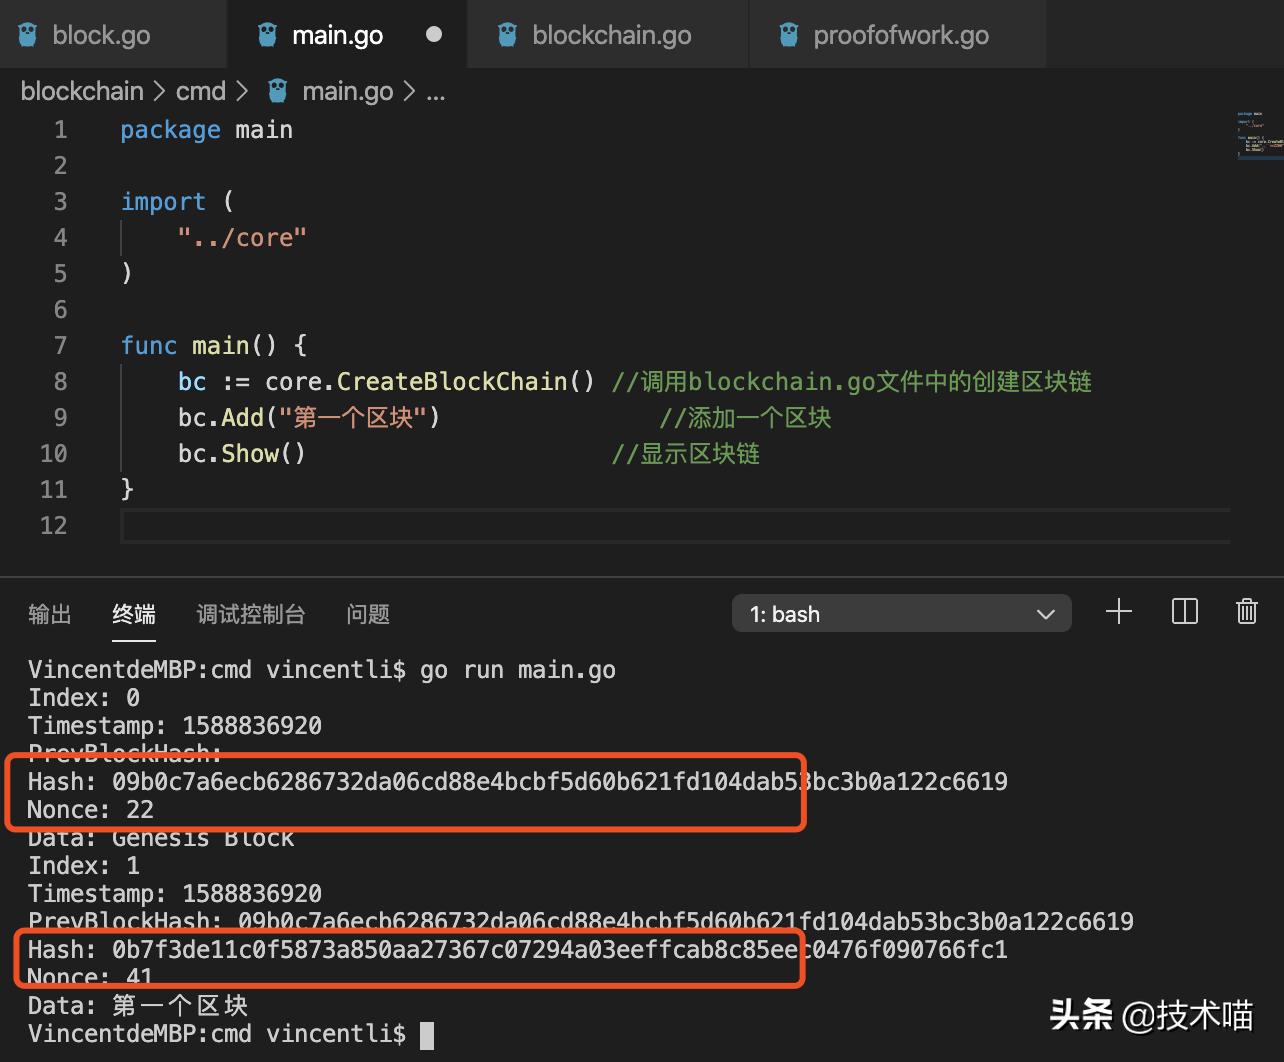The height and width of the screenshot is (1062, 1284).
Task: Click the gopher icon on proofofwork.go tab
Action: (x=789, y=35)
